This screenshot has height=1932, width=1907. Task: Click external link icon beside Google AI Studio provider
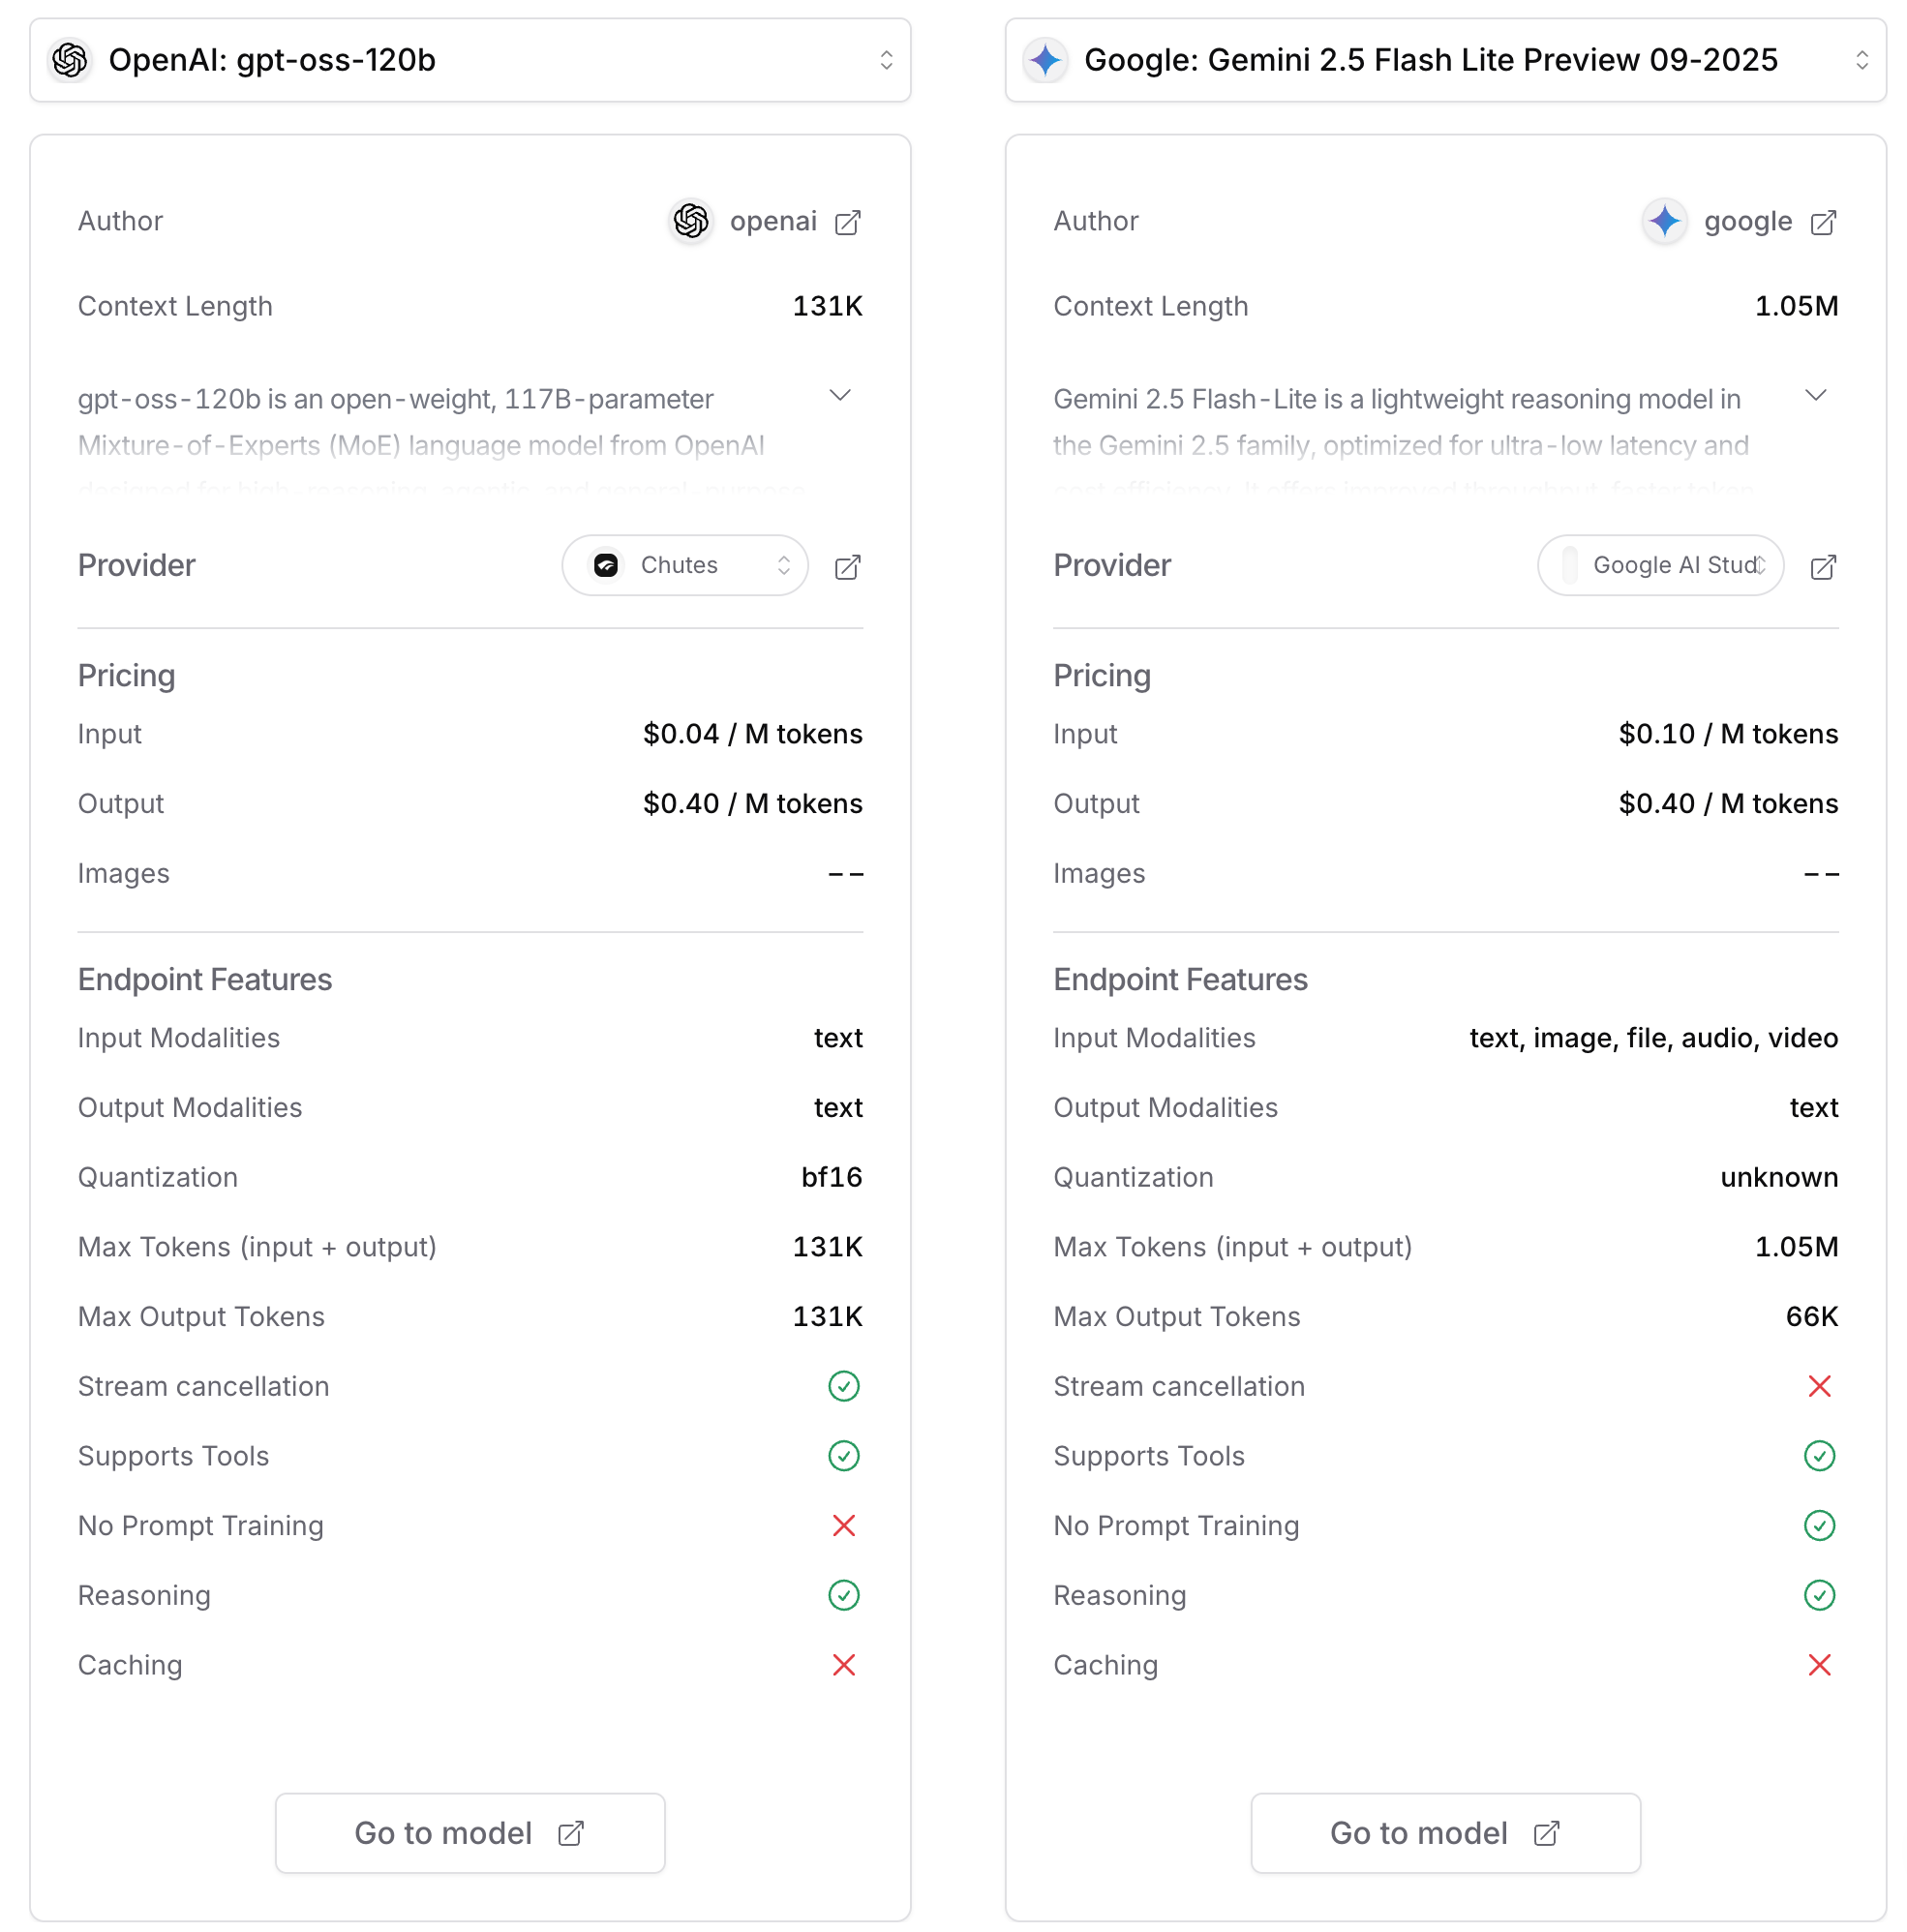[1822, 567]
